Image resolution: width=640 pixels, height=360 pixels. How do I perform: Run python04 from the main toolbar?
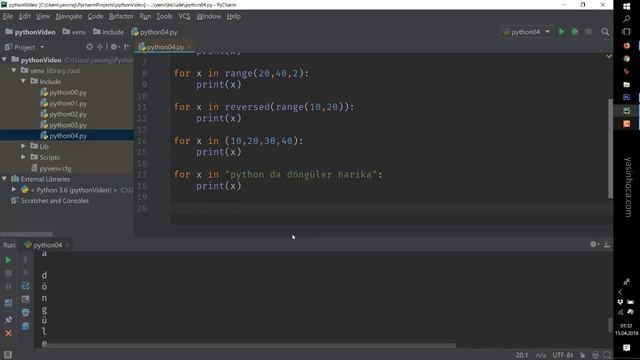(562, 32)
